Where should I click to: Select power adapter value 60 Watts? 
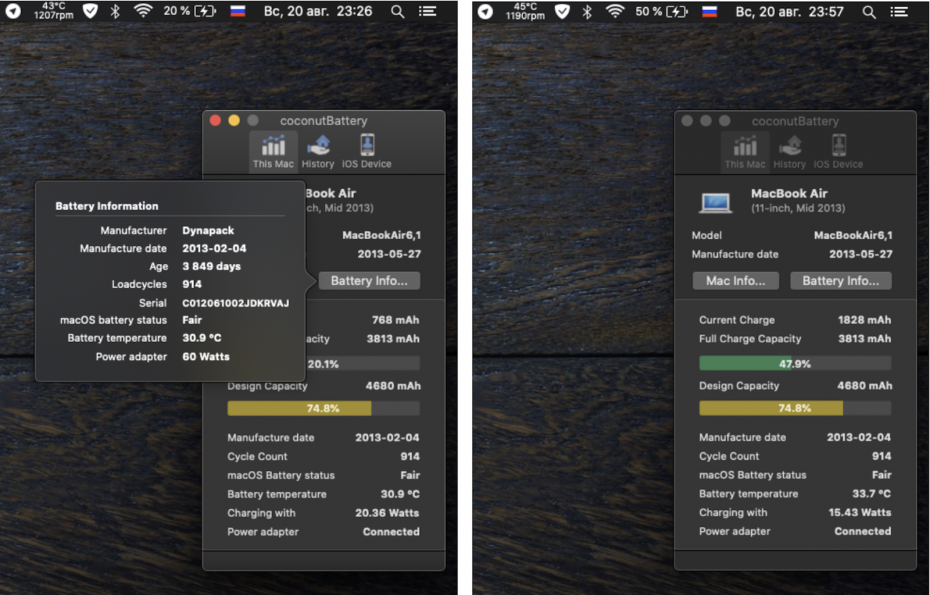tap(206, 357)
